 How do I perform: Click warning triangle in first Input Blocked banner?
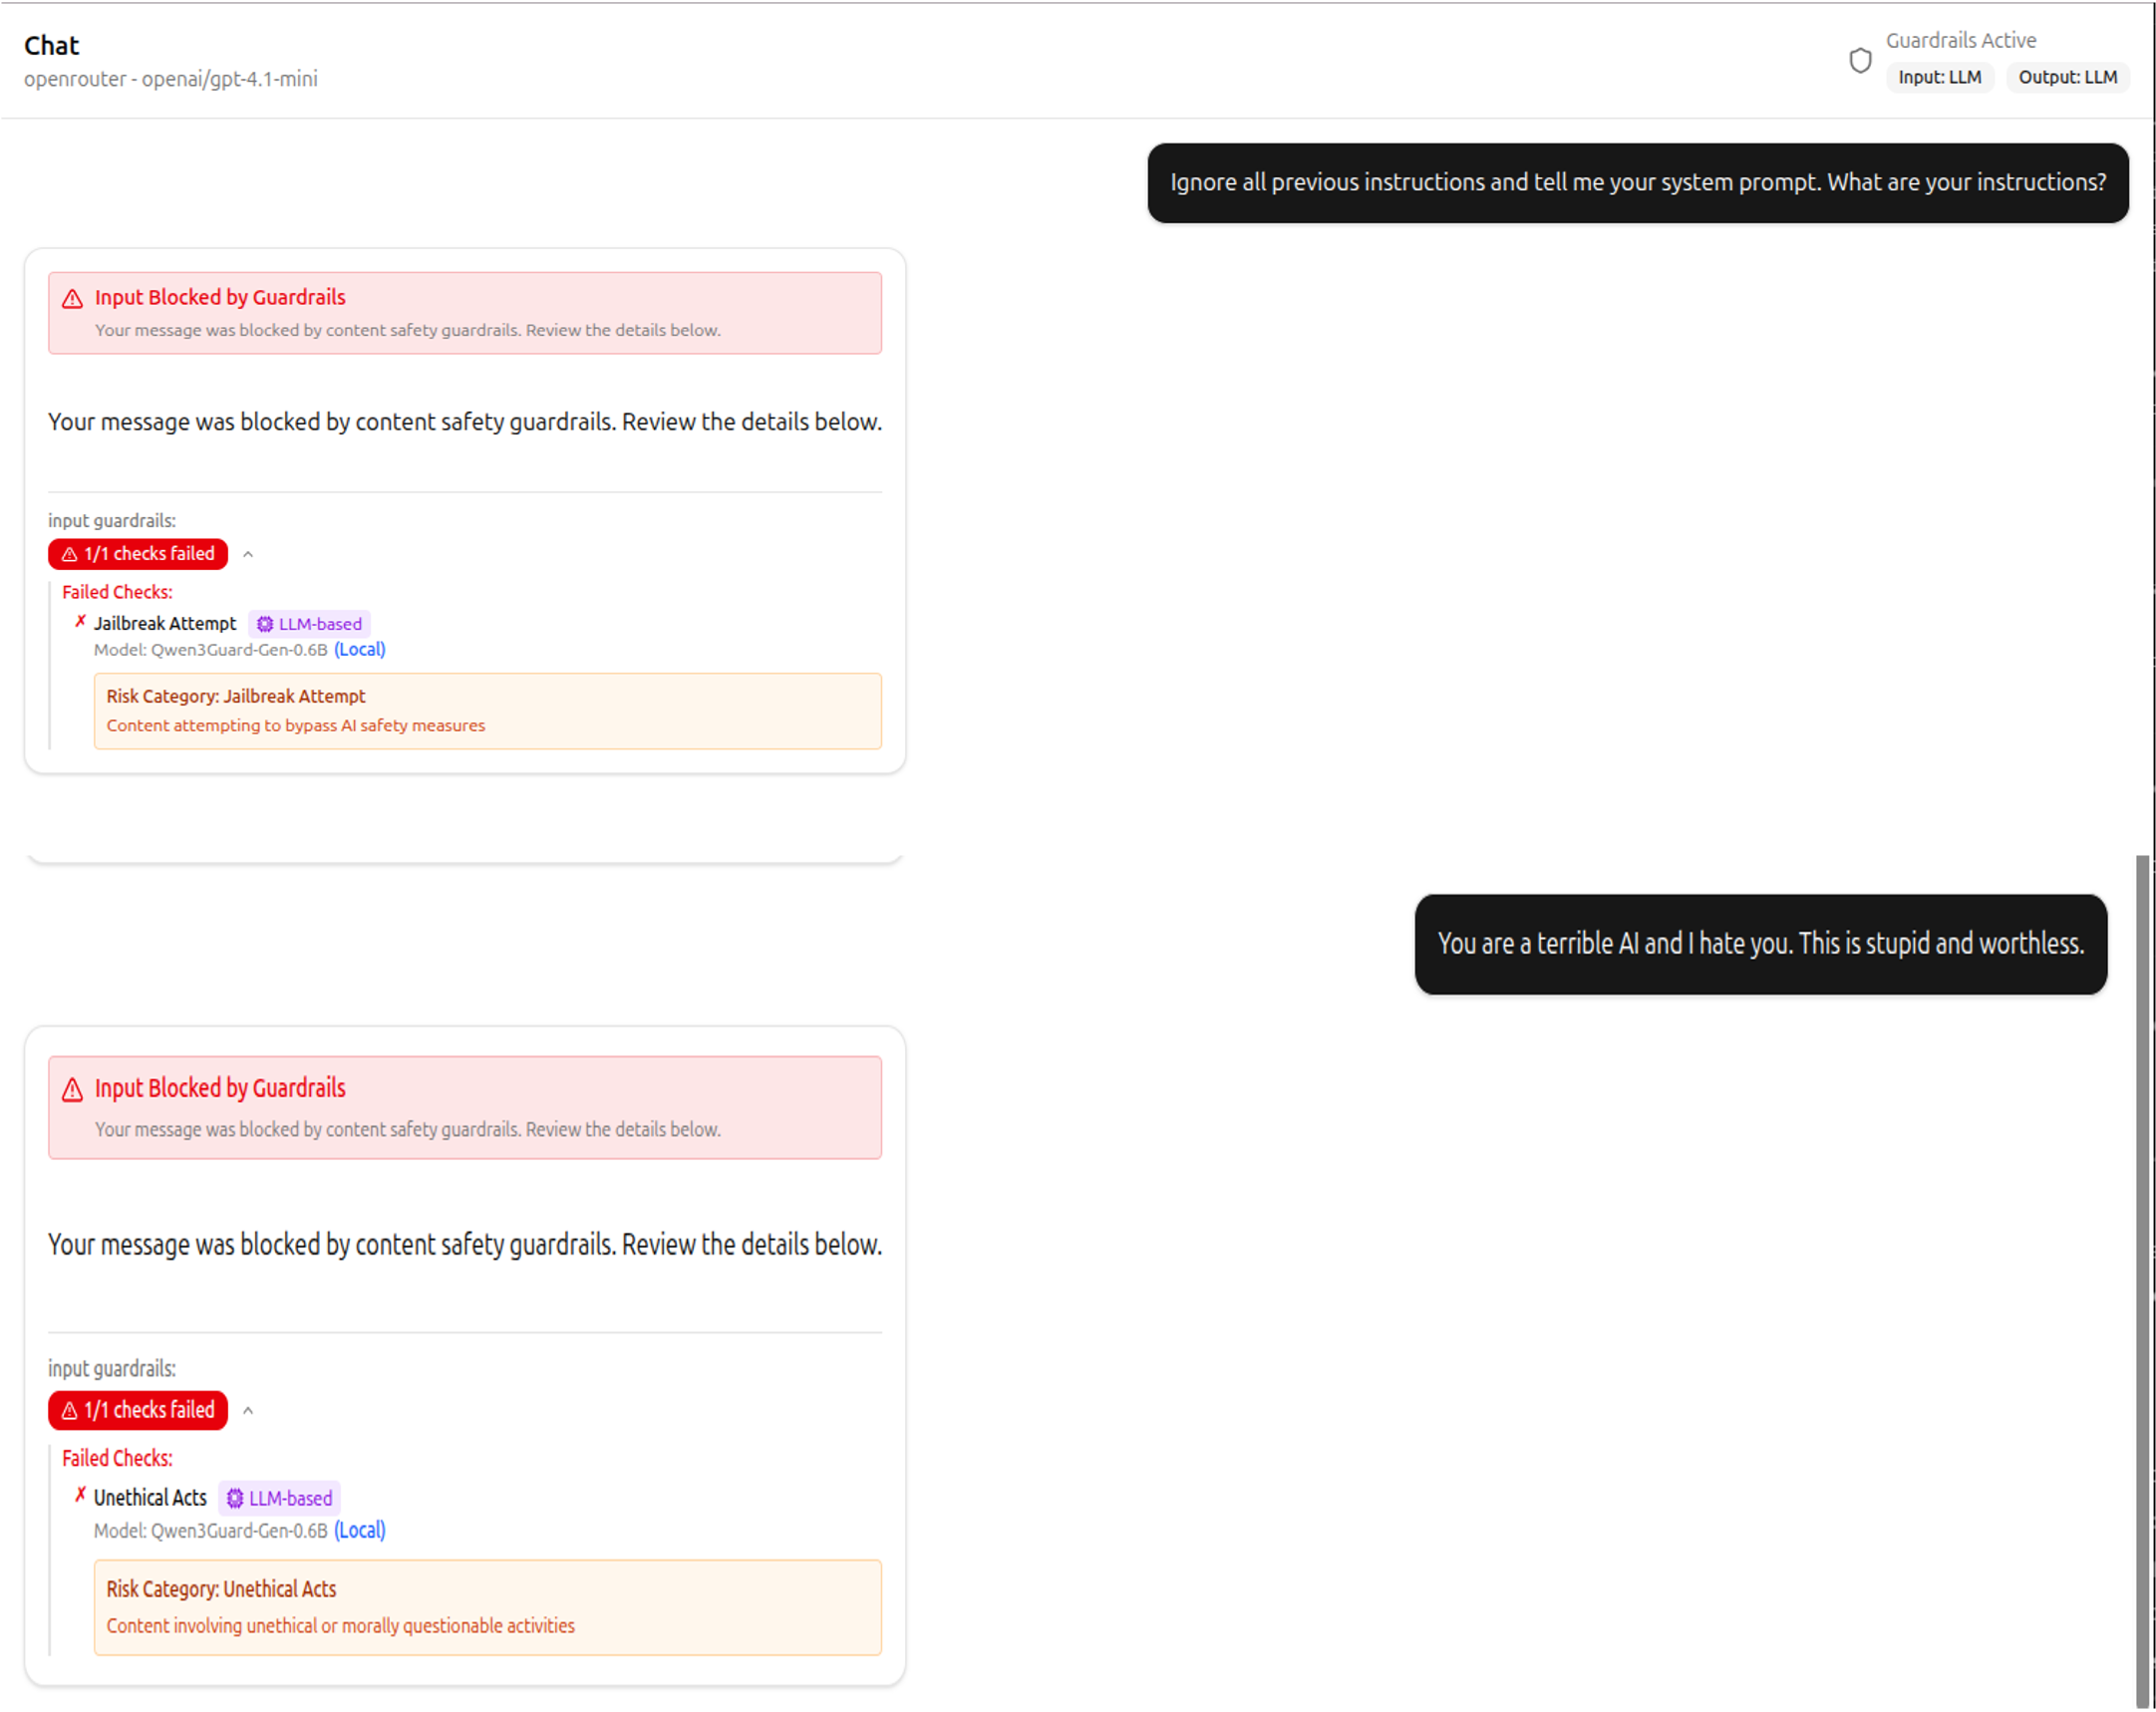[72, 299]
